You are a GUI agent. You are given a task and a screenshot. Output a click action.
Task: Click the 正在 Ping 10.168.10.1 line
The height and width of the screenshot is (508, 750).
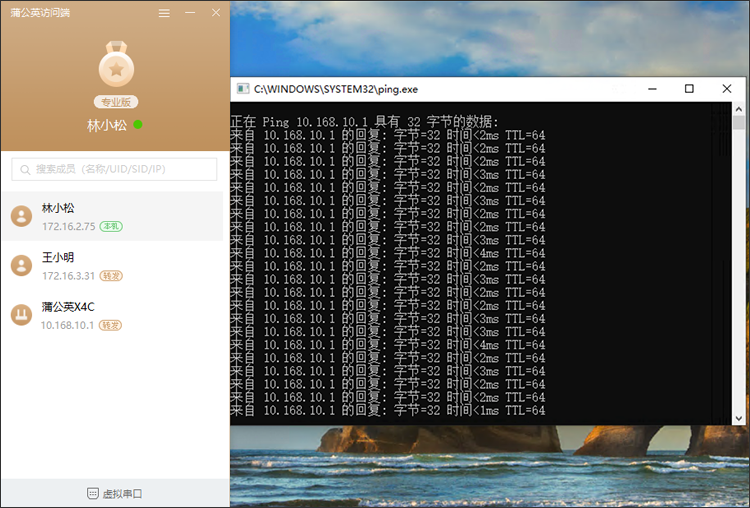(x=364, y=122)
